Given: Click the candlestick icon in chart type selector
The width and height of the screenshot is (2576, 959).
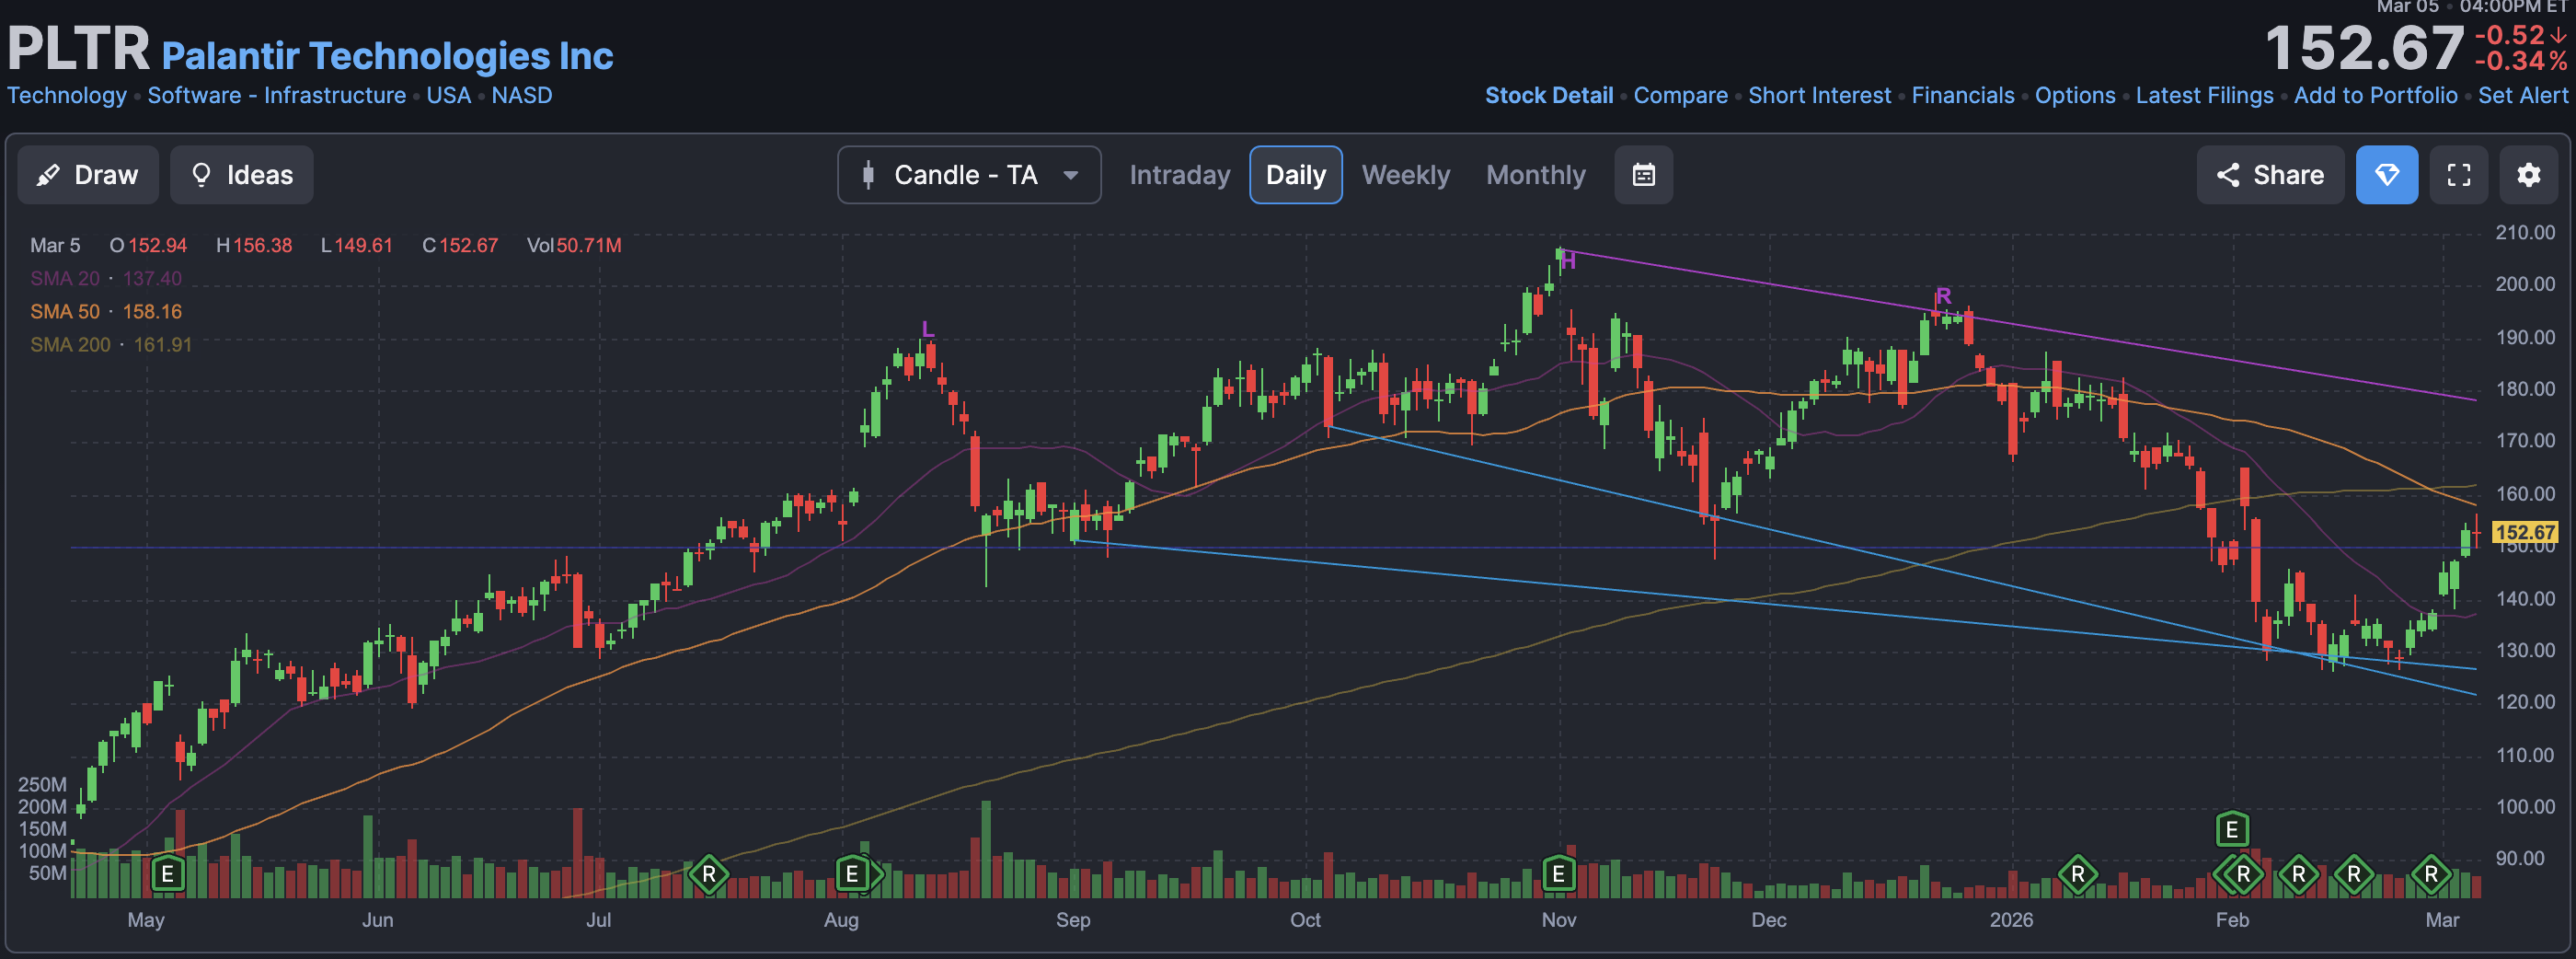Looking at the screenshot, I should [868, 175].
